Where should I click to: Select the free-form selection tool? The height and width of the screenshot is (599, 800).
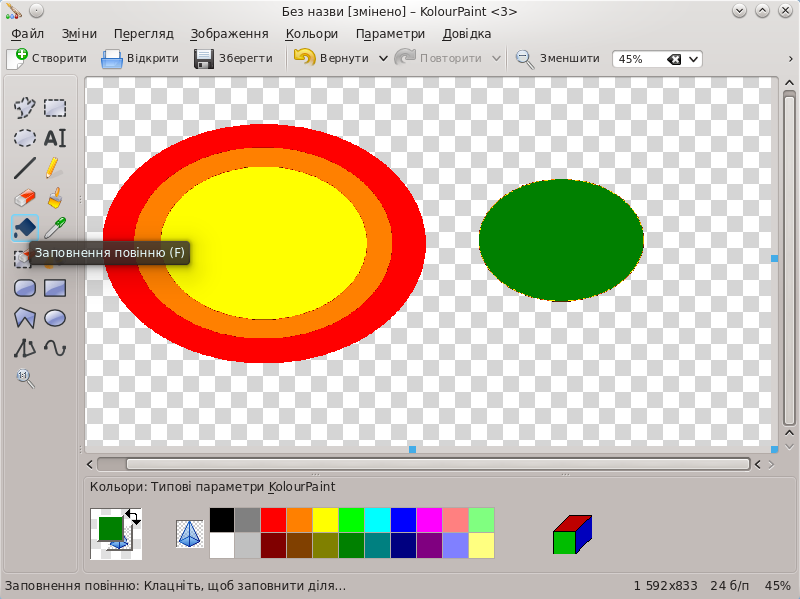tap(25, 108)
